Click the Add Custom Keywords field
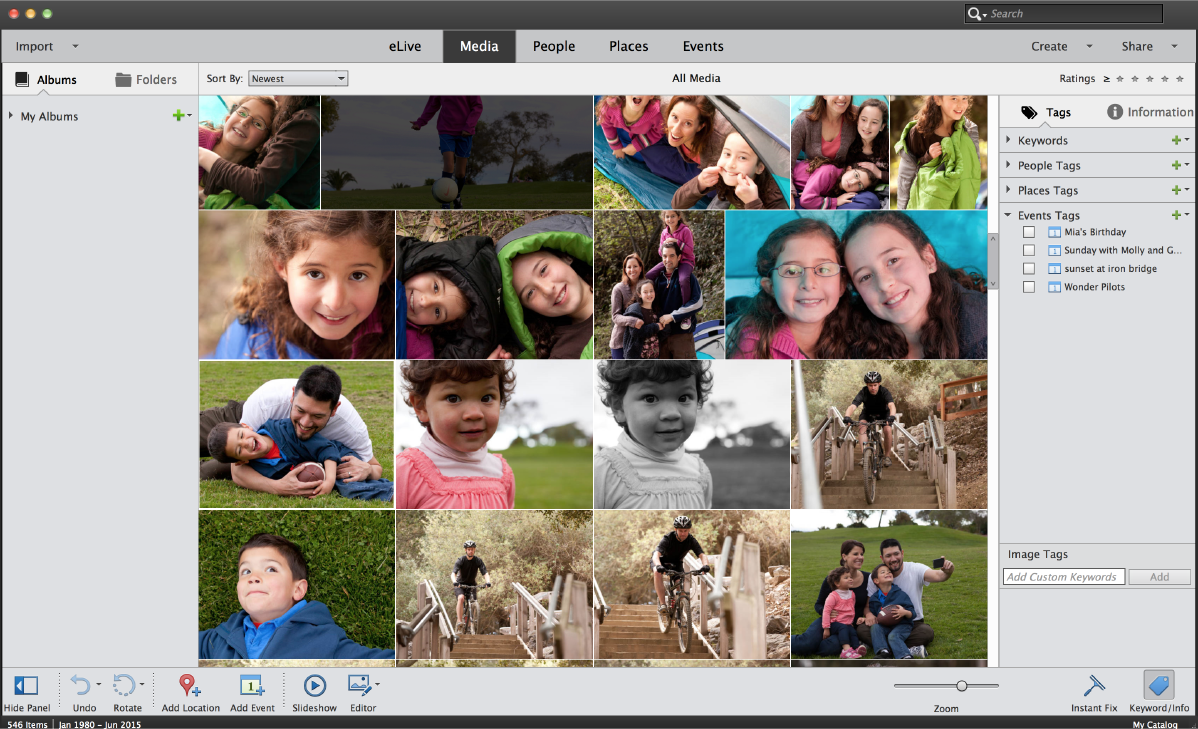 point(1064,577)
